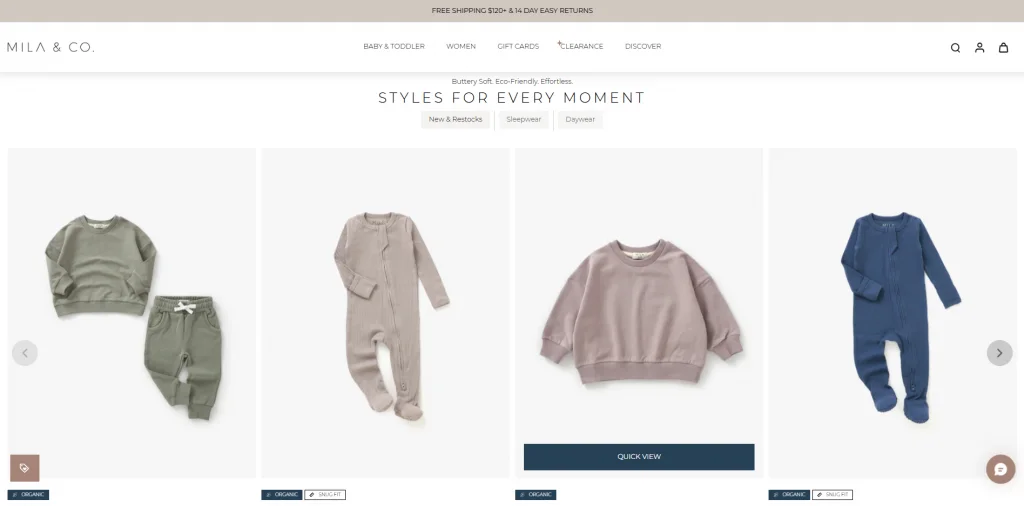Viewport: 1024px width, 506px height.
Task: Open Baby & Toddler menu
Action: (394, 46)
